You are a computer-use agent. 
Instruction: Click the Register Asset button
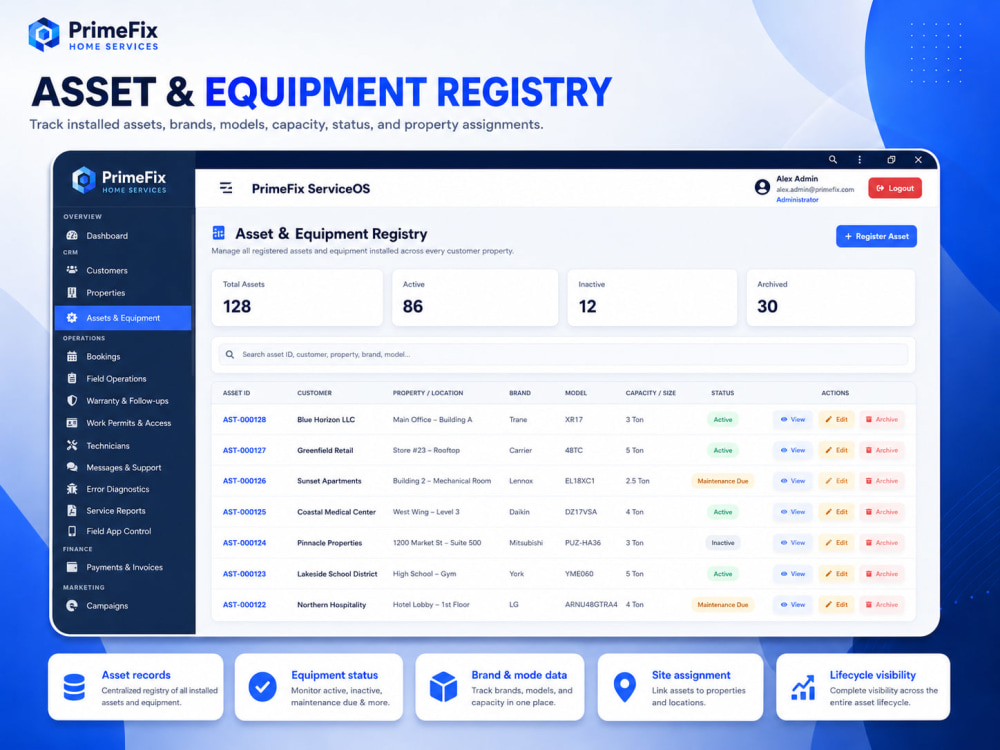876,236
